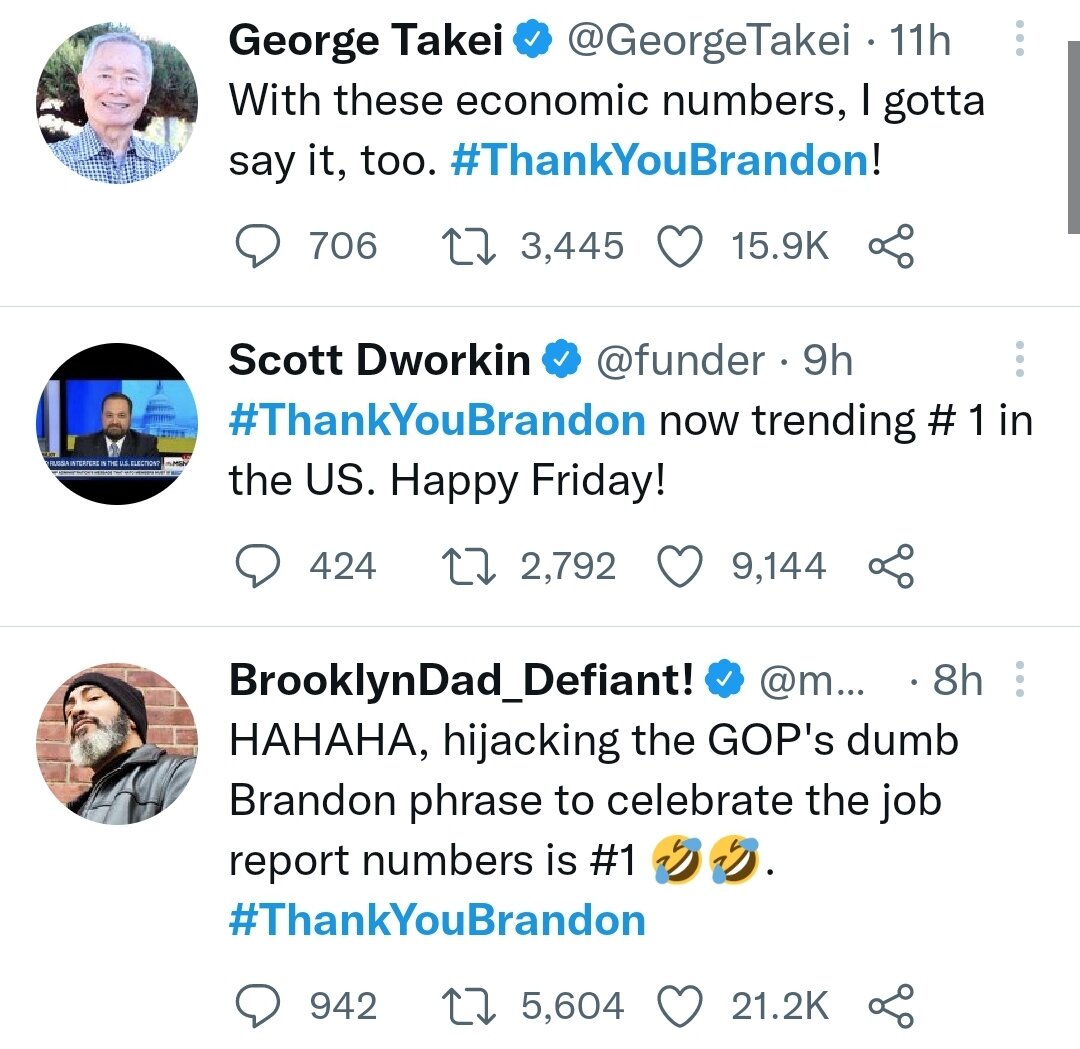Like George Takei's tweet
The height and width of the screenshot is (1049, 1080).
[x=680, y=246]
